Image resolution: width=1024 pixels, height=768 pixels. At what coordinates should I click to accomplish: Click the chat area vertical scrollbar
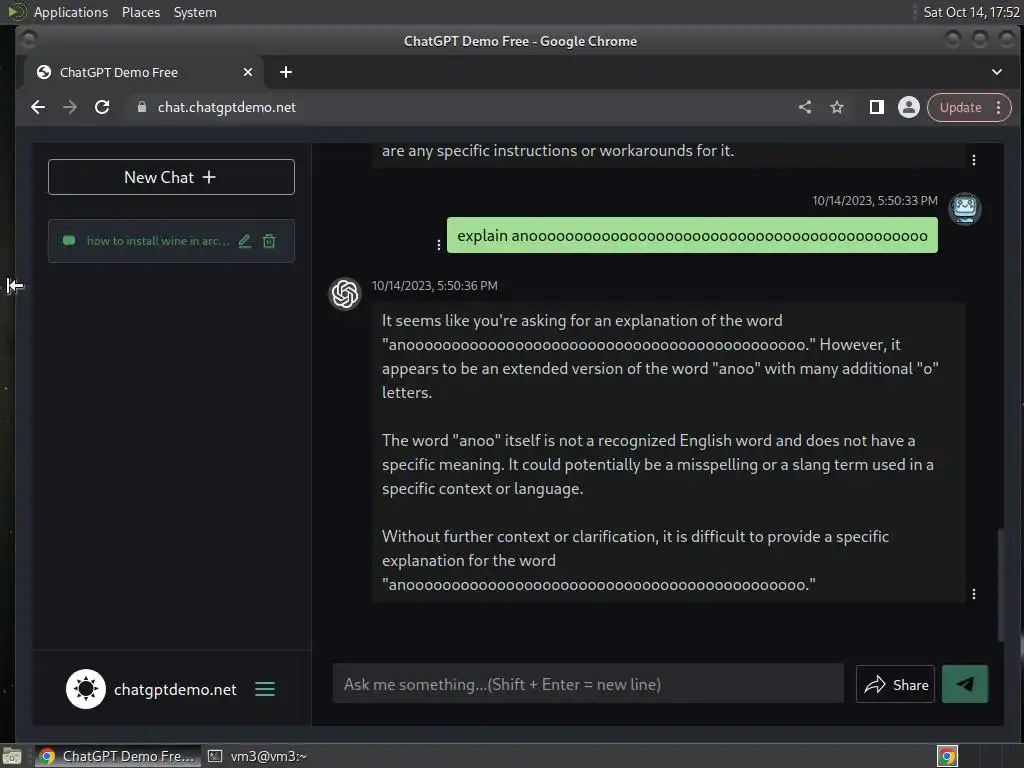(x=1000, y=584)
